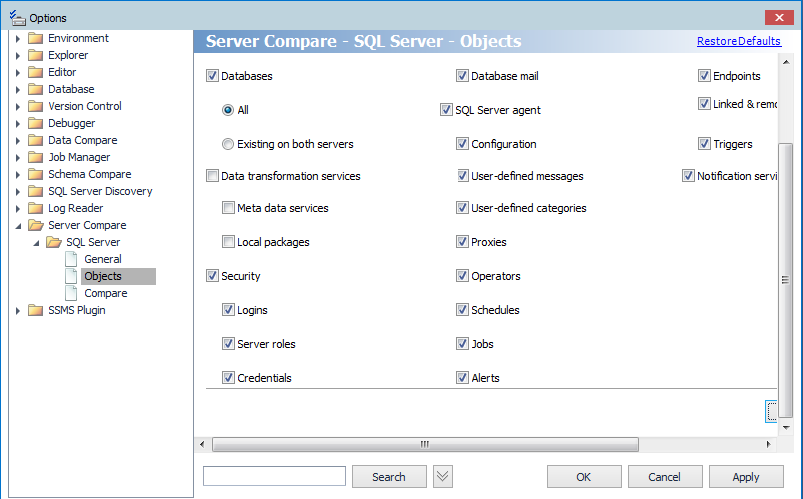Check the Meta data services box
The width and height of the screenshot is (803, 499).
[x=228, y=208]
